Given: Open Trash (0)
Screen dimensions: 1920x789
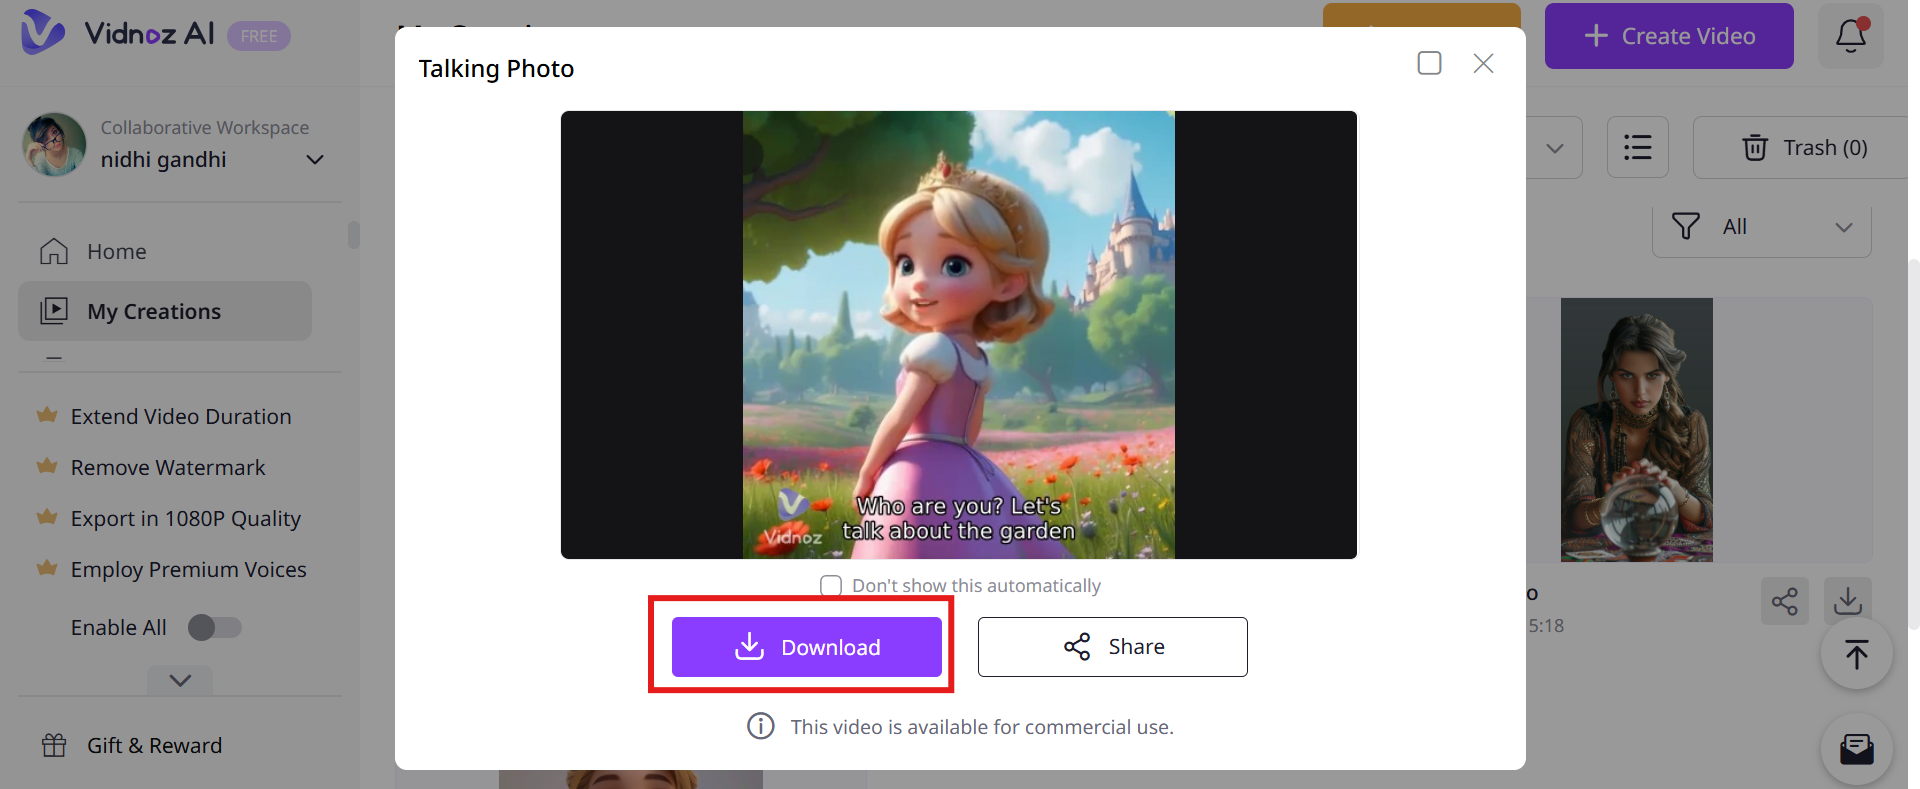Looking at the screenshot, I should click(x=1804, y=148).
